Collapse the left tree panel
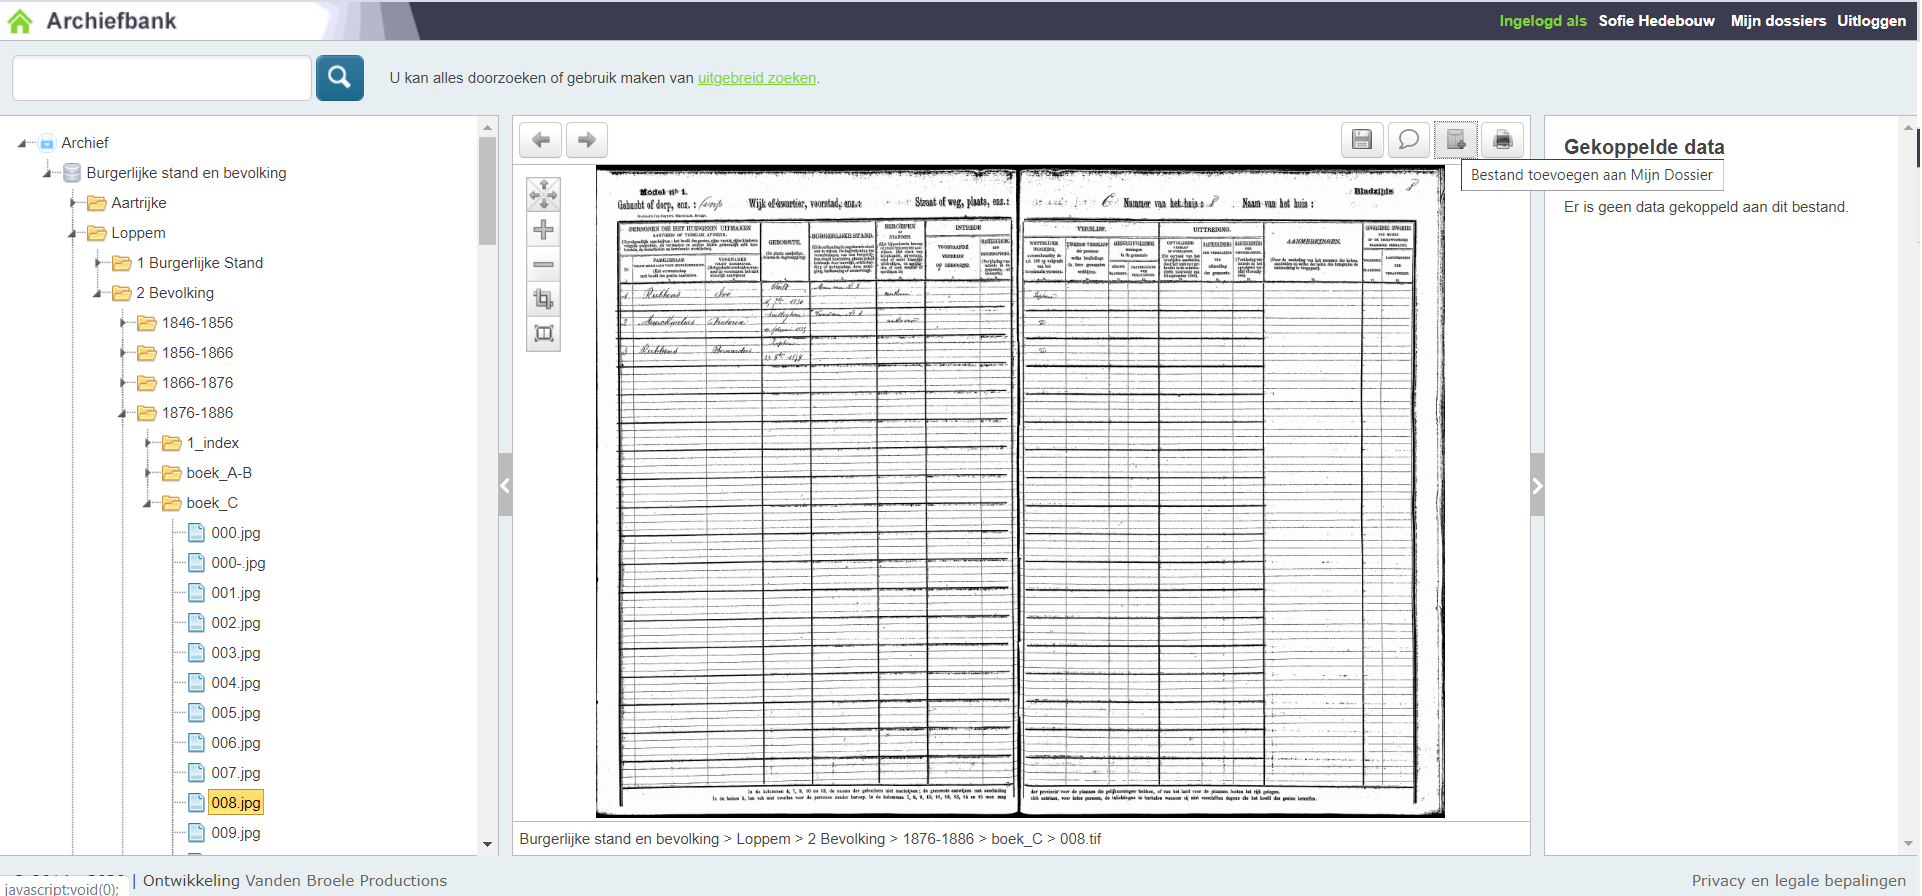The image size is (1922, 896). pos(505,485)
